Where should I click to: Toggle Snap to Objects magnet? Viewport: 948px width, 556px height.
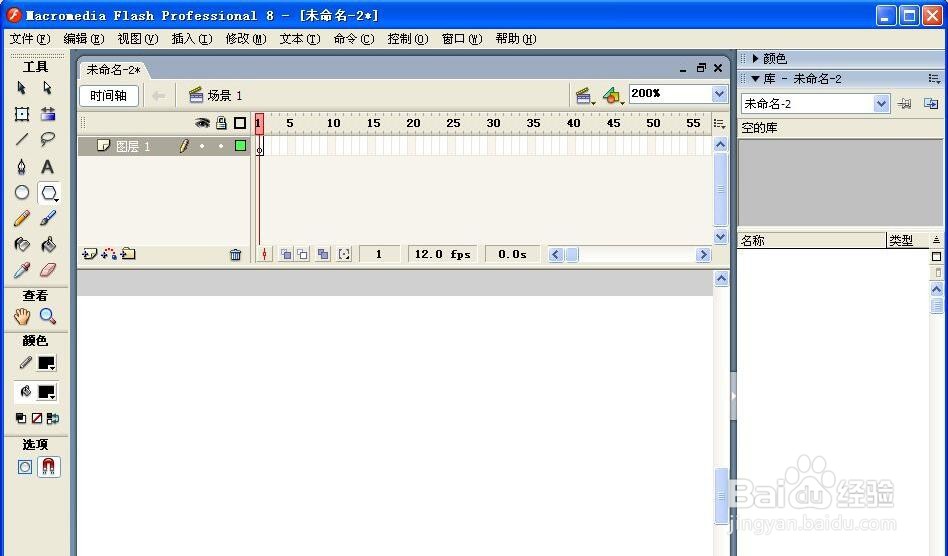coord(48,467)
